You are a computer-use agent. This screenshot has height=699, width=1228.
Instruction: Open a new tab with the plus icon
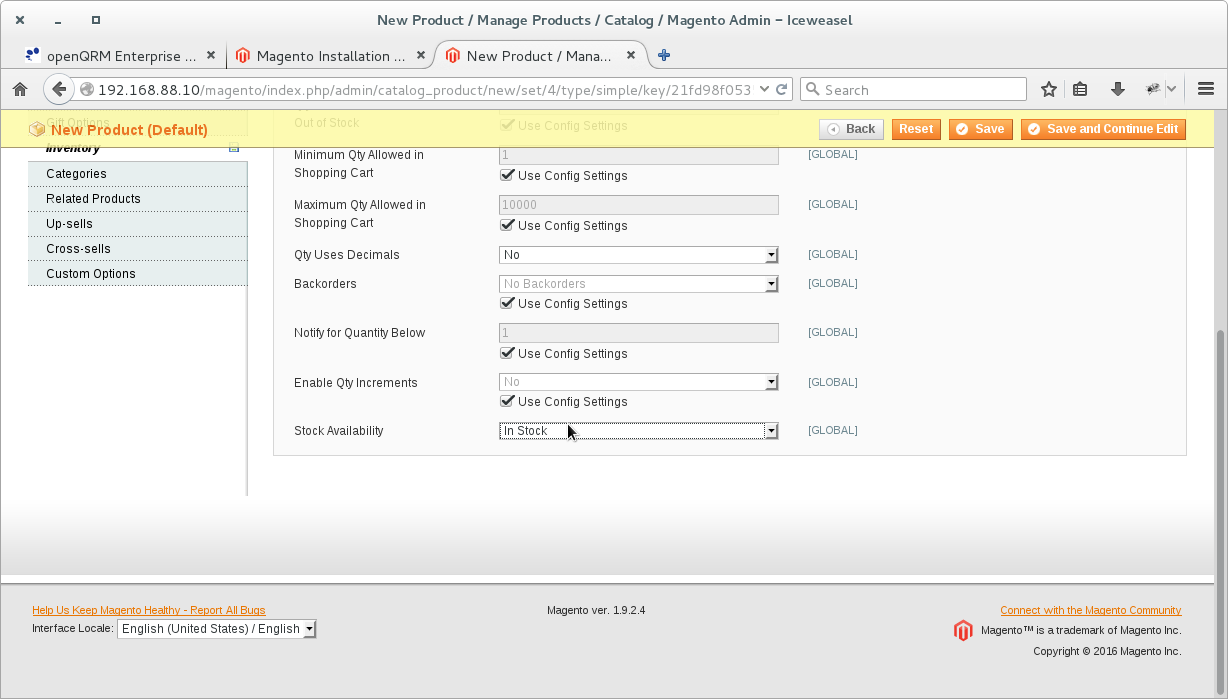664,56
